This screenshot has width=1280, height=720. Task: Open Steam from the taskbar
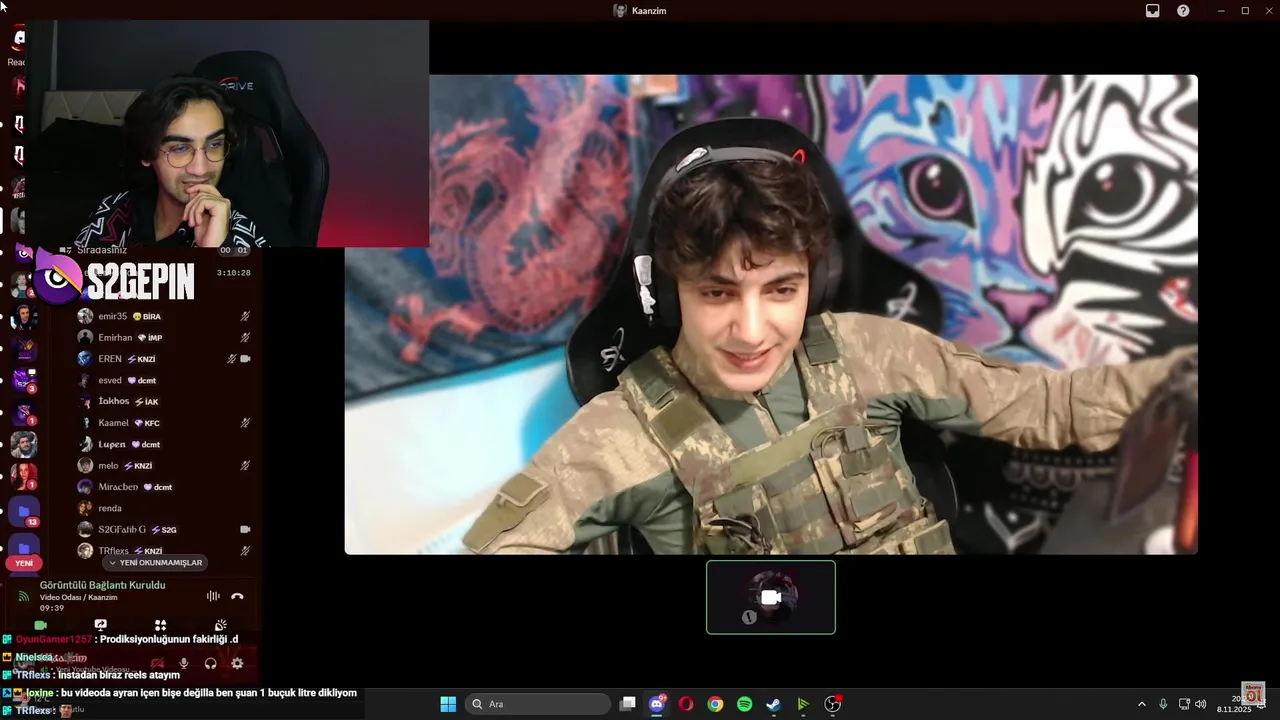(x=773, y=704)
